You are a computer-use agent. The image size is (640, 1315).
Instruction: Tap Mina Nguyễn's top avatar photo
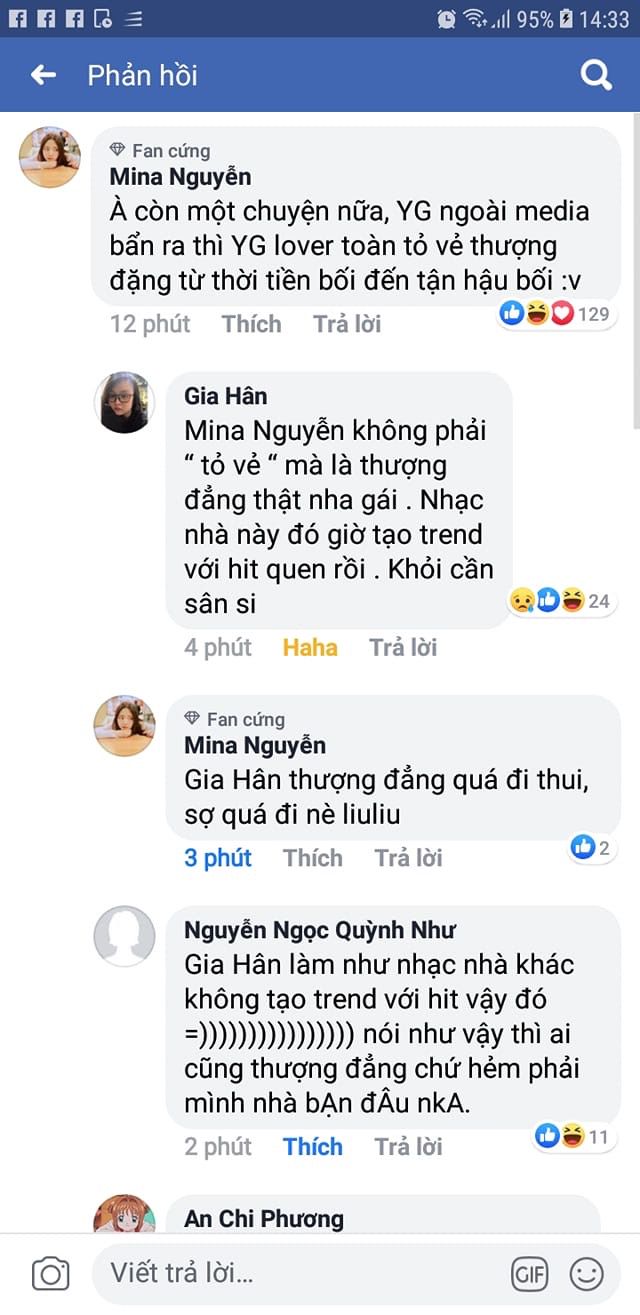click(x=50, y=157)
